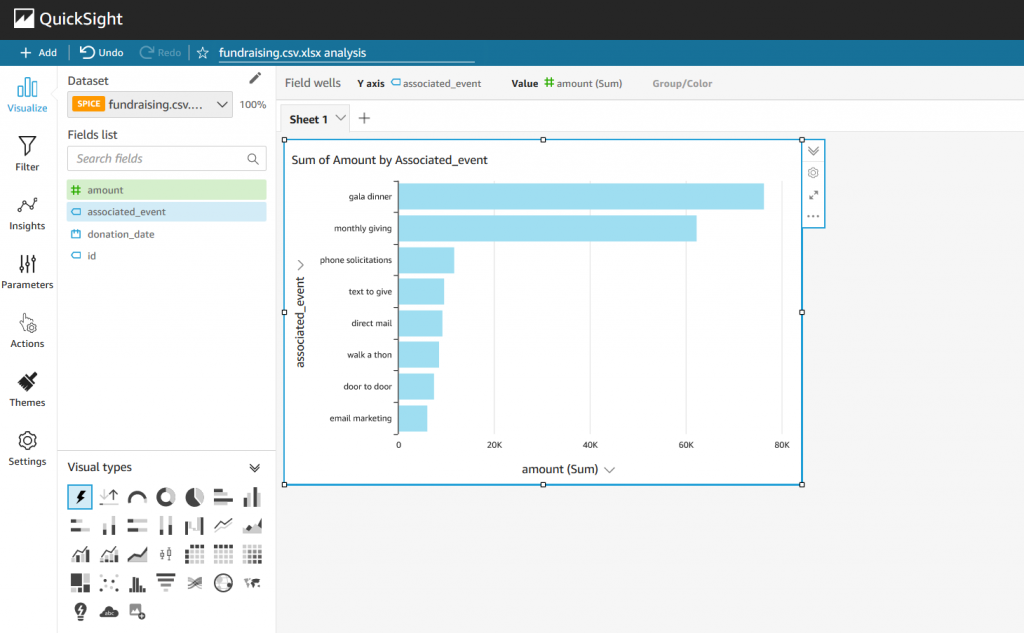This screenshot has height=633, width=1024.
Task: Select the donut chart visual type
Action: click(x=166, y=497)
